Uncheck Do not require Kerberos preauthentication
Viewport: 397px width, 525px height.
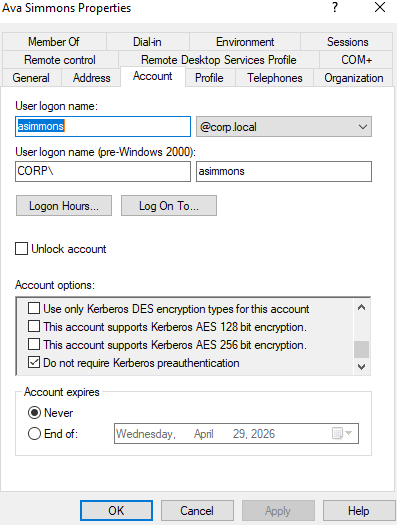(x=34, y=363)
